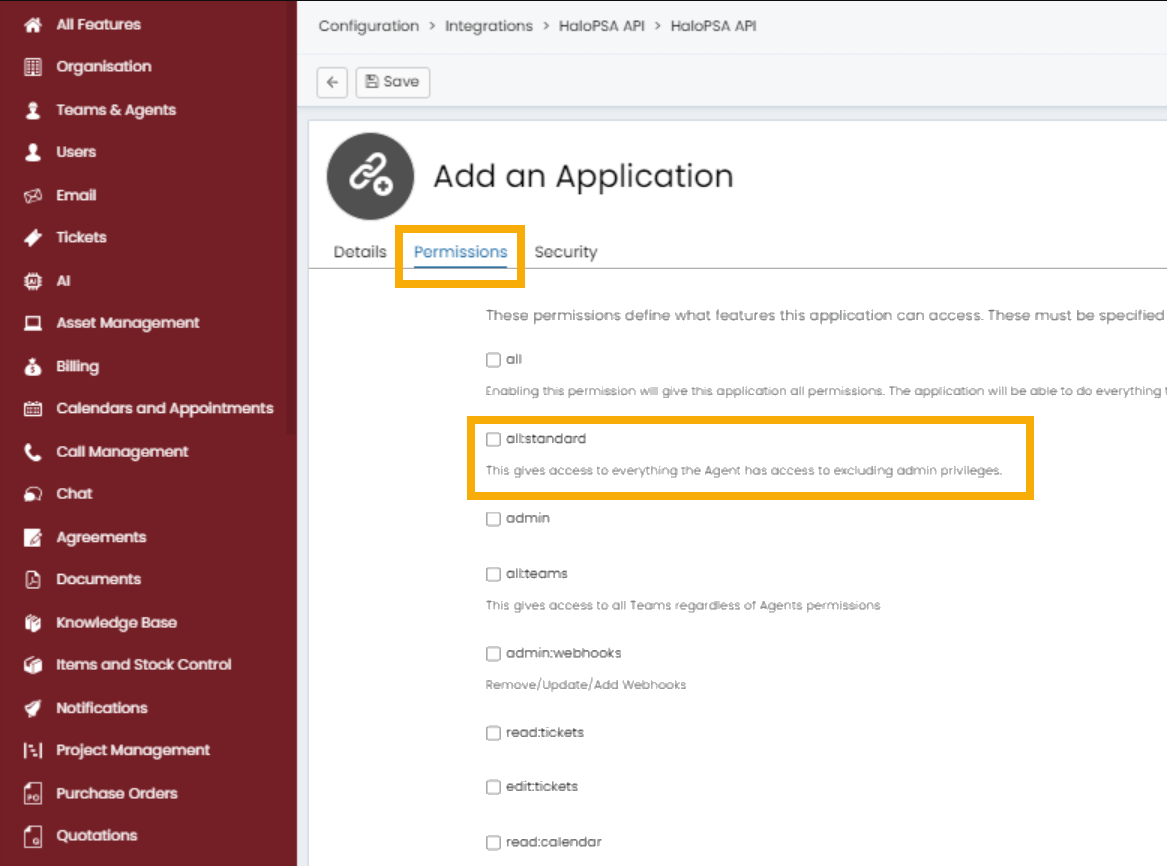Viewport: 1167px width, 866px height.
Task: Open the All Features home section
Action: [97, 24]
